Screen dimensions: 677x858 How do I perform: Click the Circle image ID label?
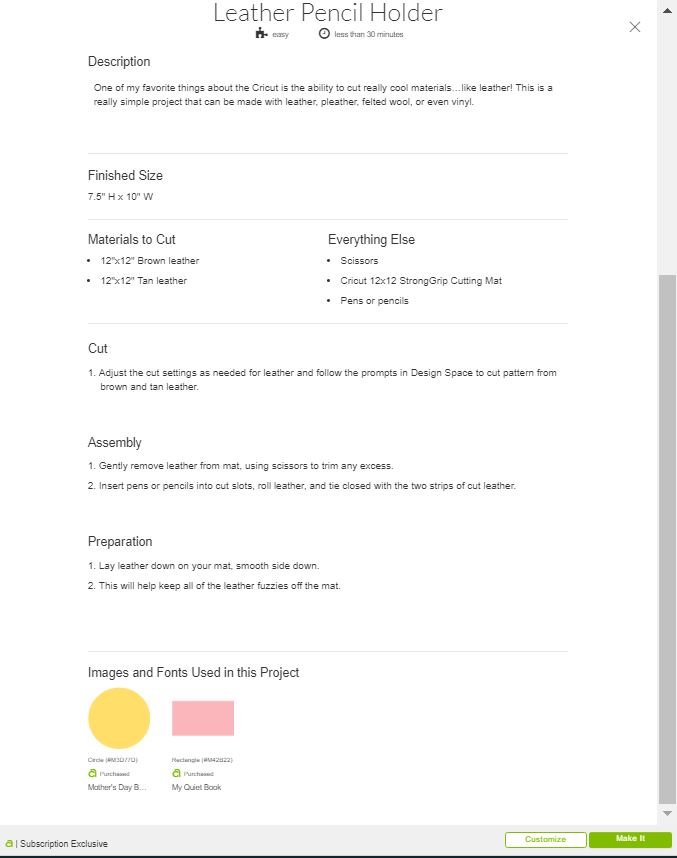tap(113, 760)
